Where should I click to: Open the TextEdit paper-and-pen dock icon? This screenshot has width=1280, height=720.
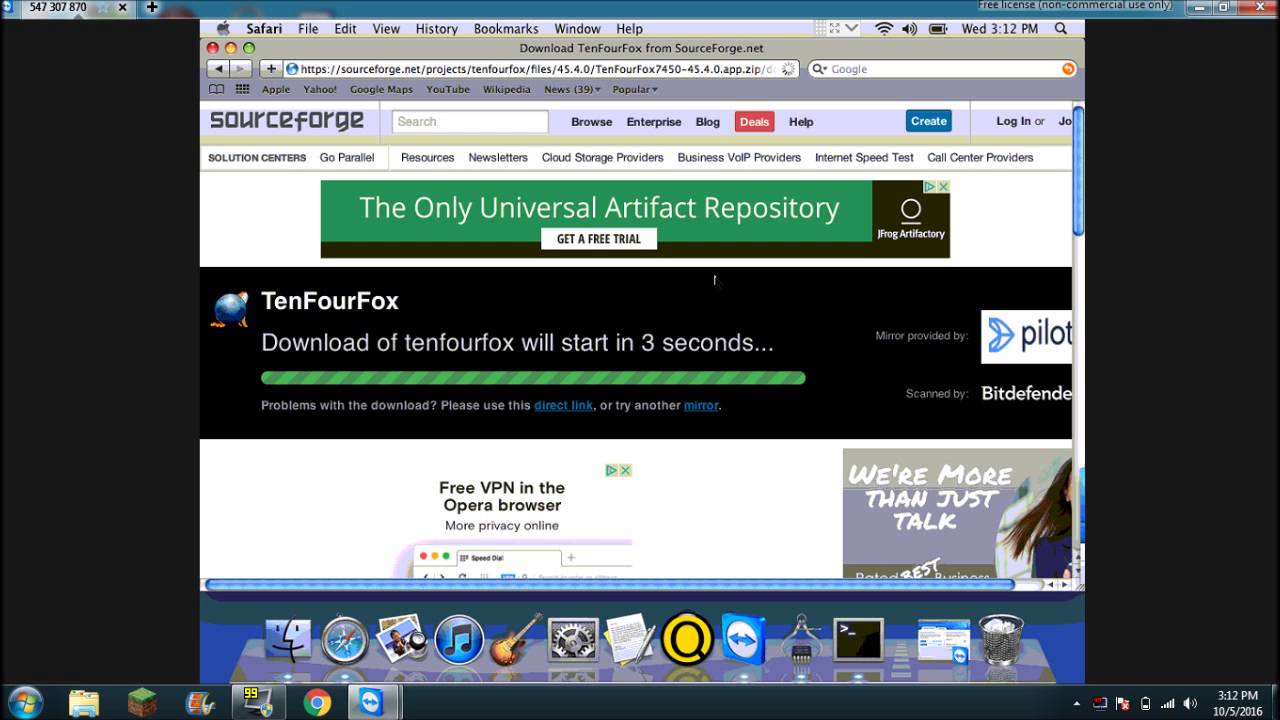(x=630, y=640)
